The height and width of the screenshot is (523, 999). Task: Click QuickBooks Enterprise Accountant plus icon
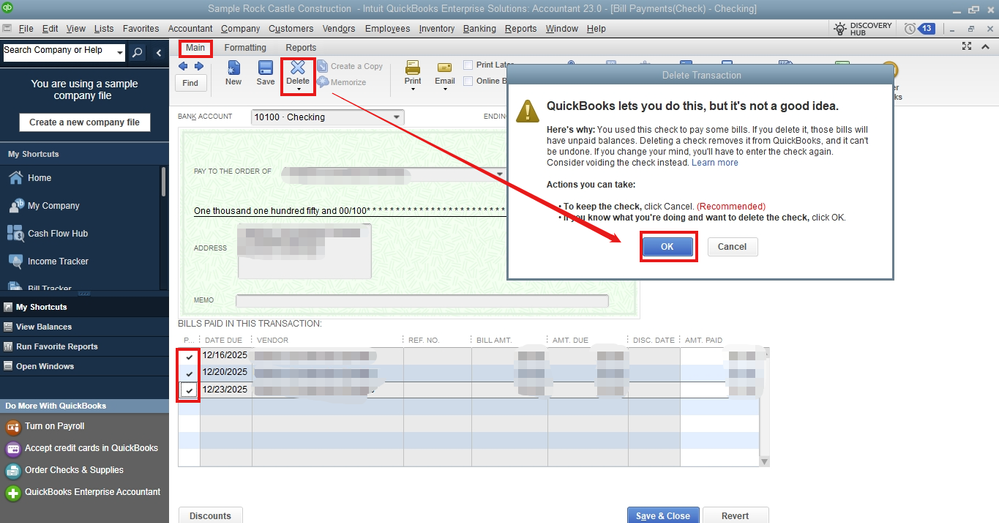pos(13,493)
